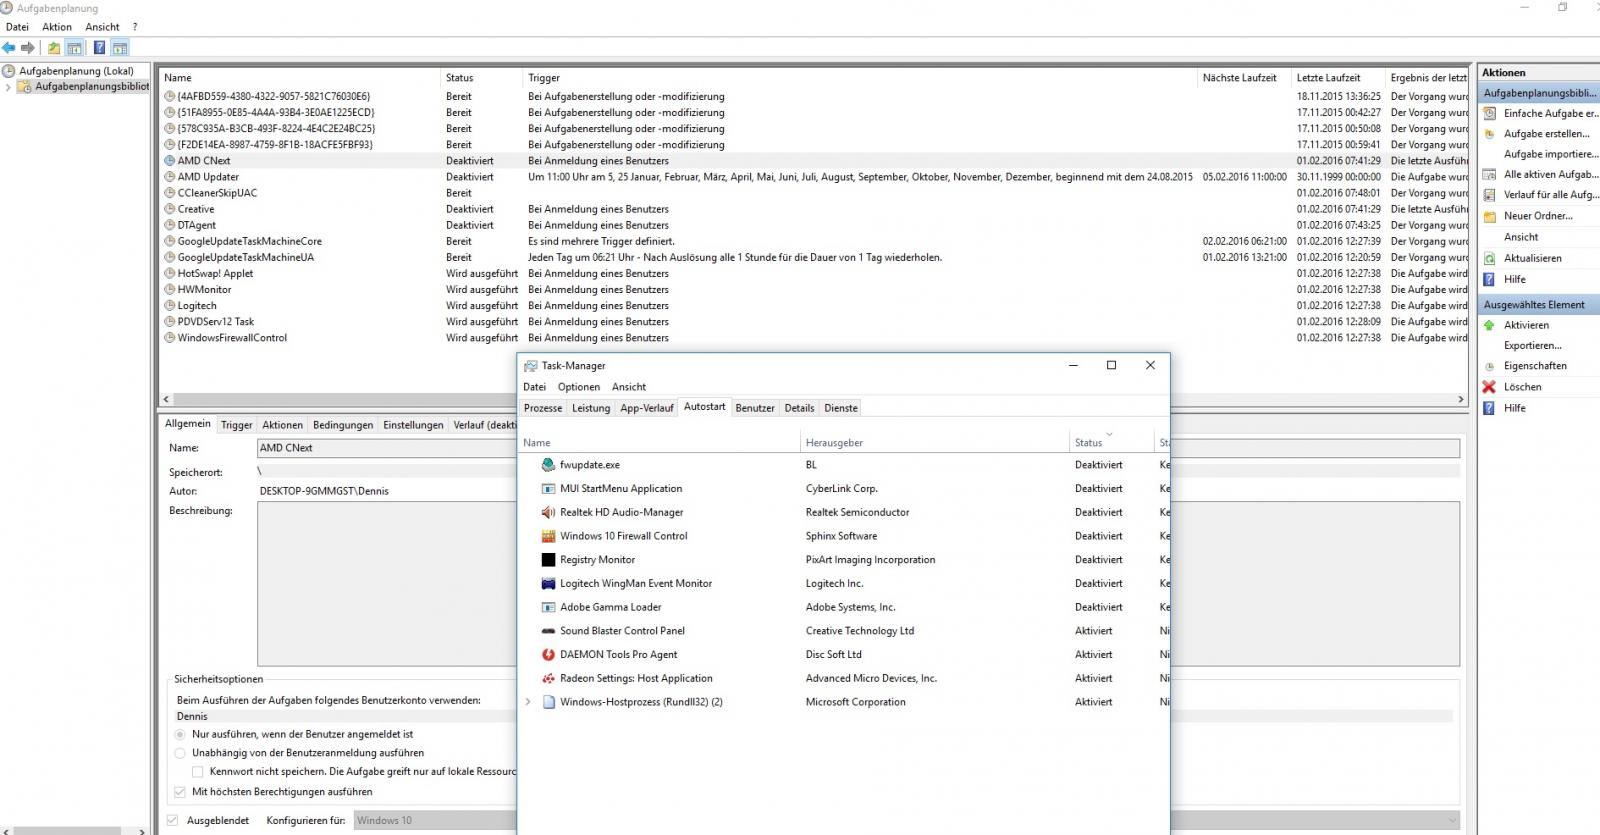Switch to the Dienste tab in Task-Manager

point(841,408)
